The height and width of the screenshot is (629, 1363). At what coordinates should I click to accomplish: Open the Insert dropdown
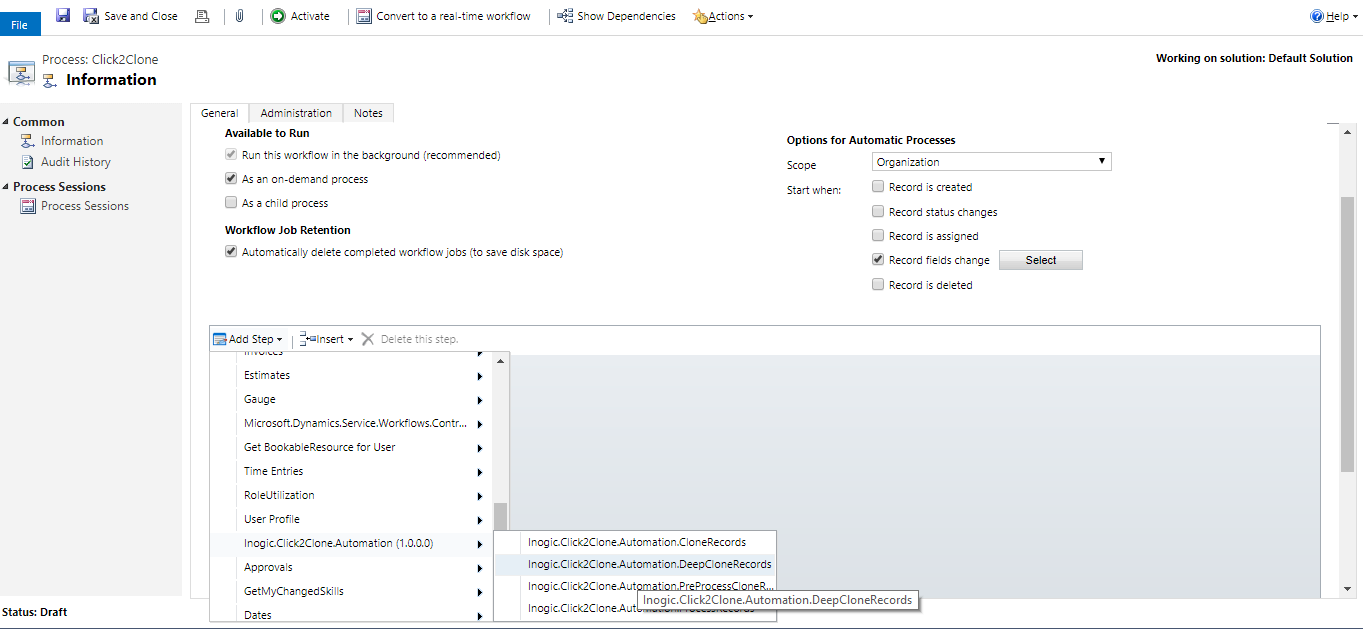coord(327,339)
